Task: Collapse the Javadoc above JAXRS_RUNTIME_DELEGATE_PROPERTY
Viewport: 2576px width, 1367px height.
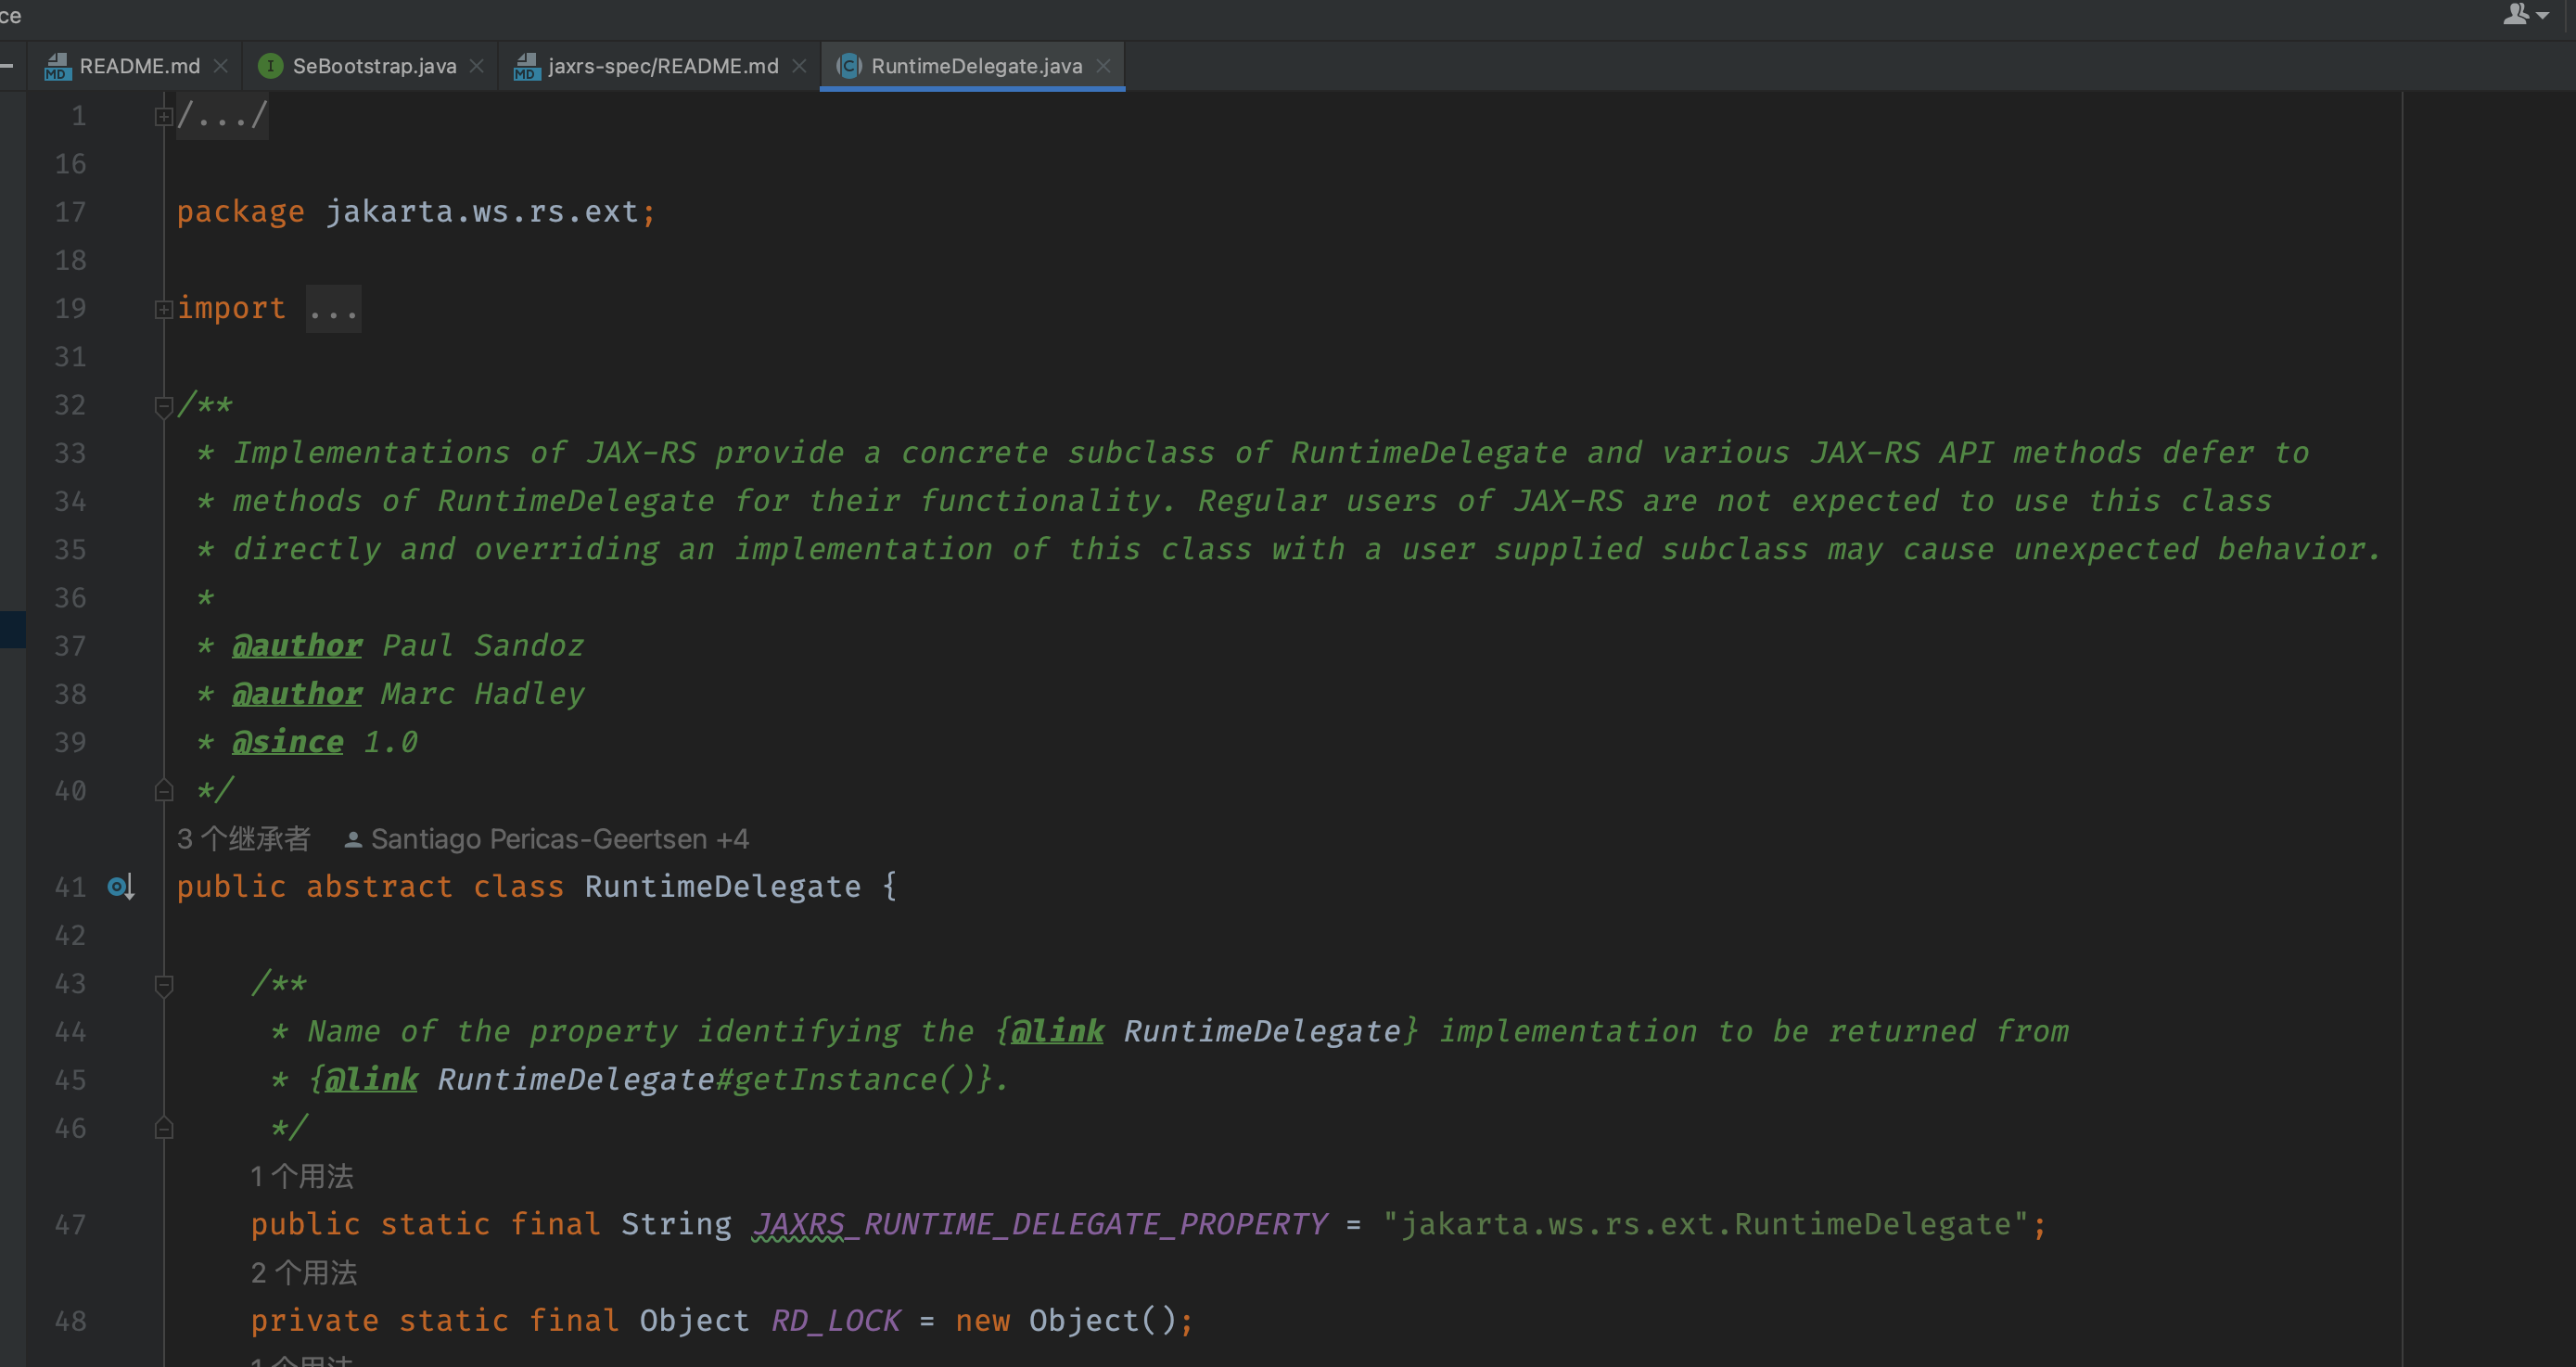Action: [164, 985]
